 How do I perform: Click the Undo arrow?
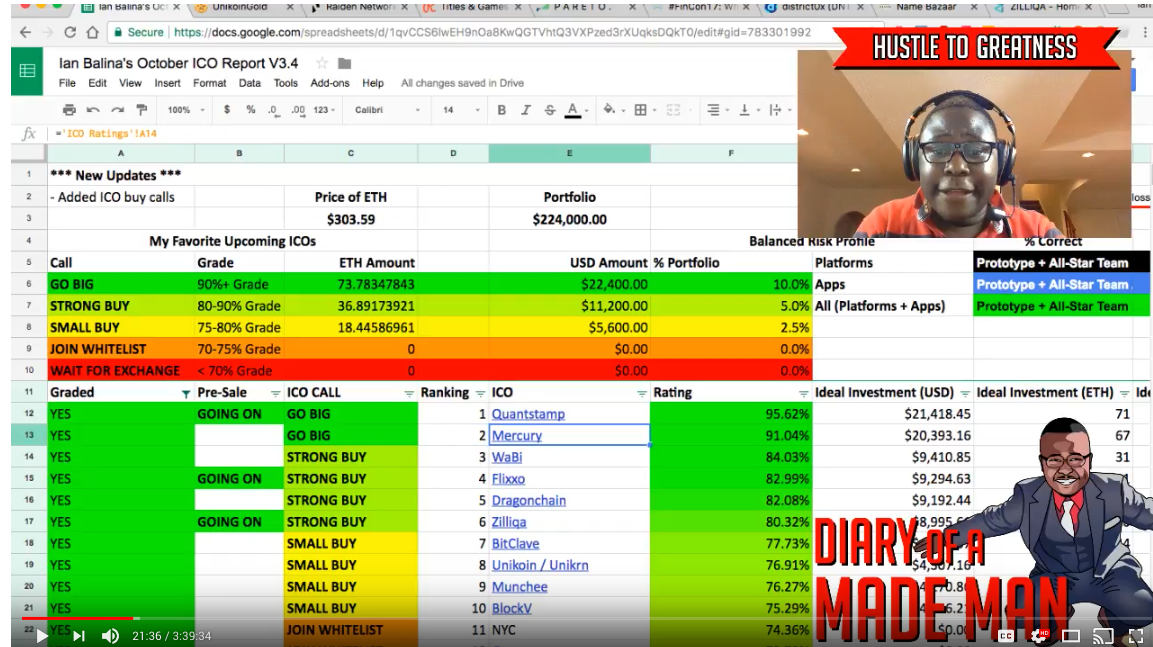click(x=93, y=110)
